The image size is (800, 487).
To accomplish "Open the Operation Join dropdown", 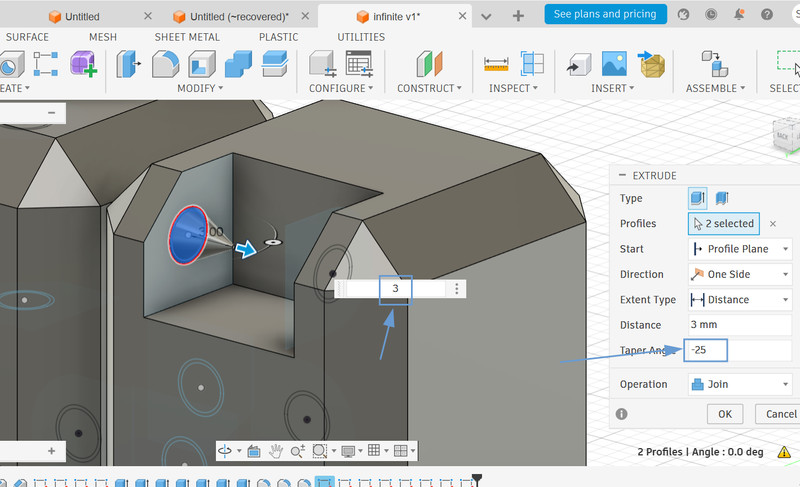I will [740, 384].
